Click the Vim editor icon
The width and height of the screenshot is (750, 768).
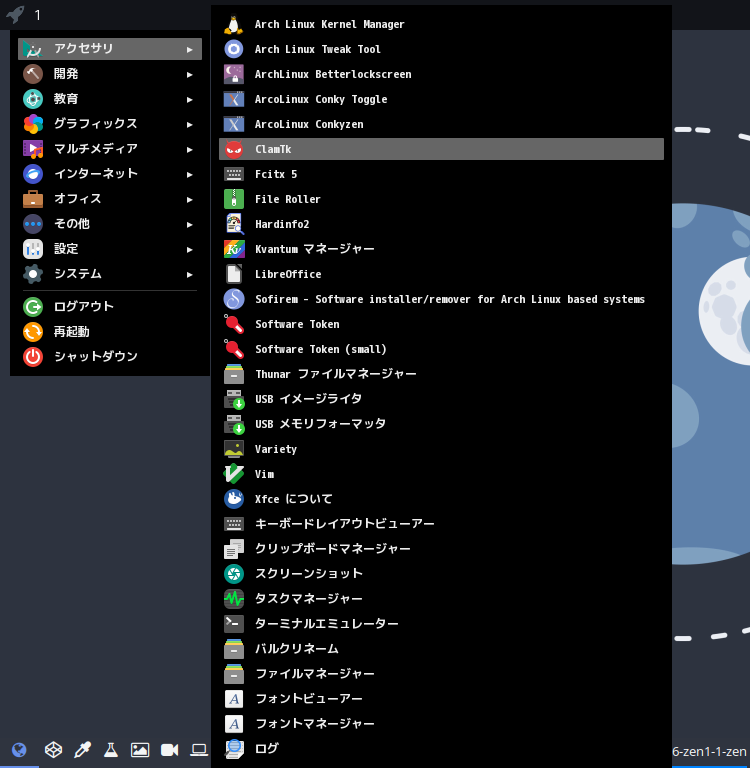pyautogui.click(x=234, y=474)
